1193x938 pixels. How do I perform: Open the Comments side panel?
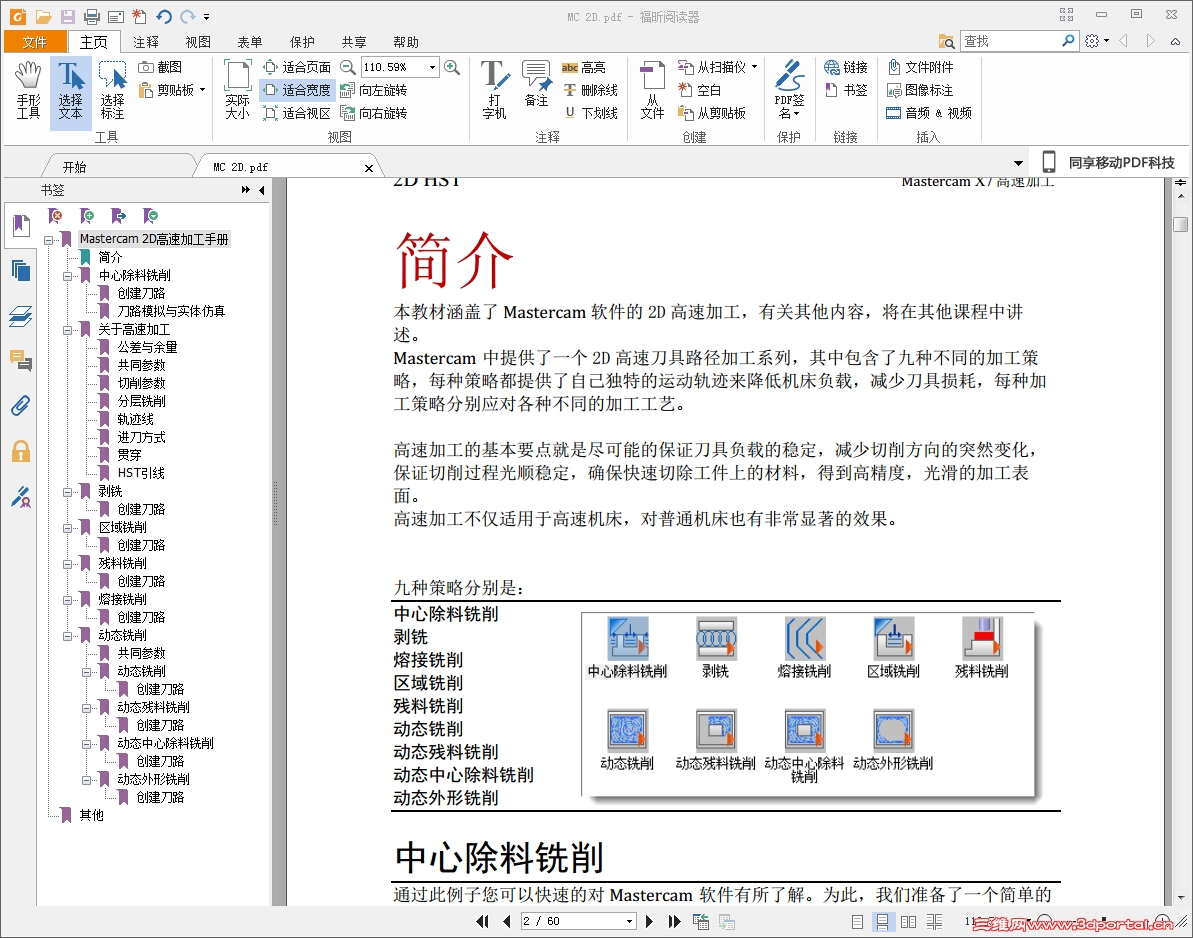point(21,360)
